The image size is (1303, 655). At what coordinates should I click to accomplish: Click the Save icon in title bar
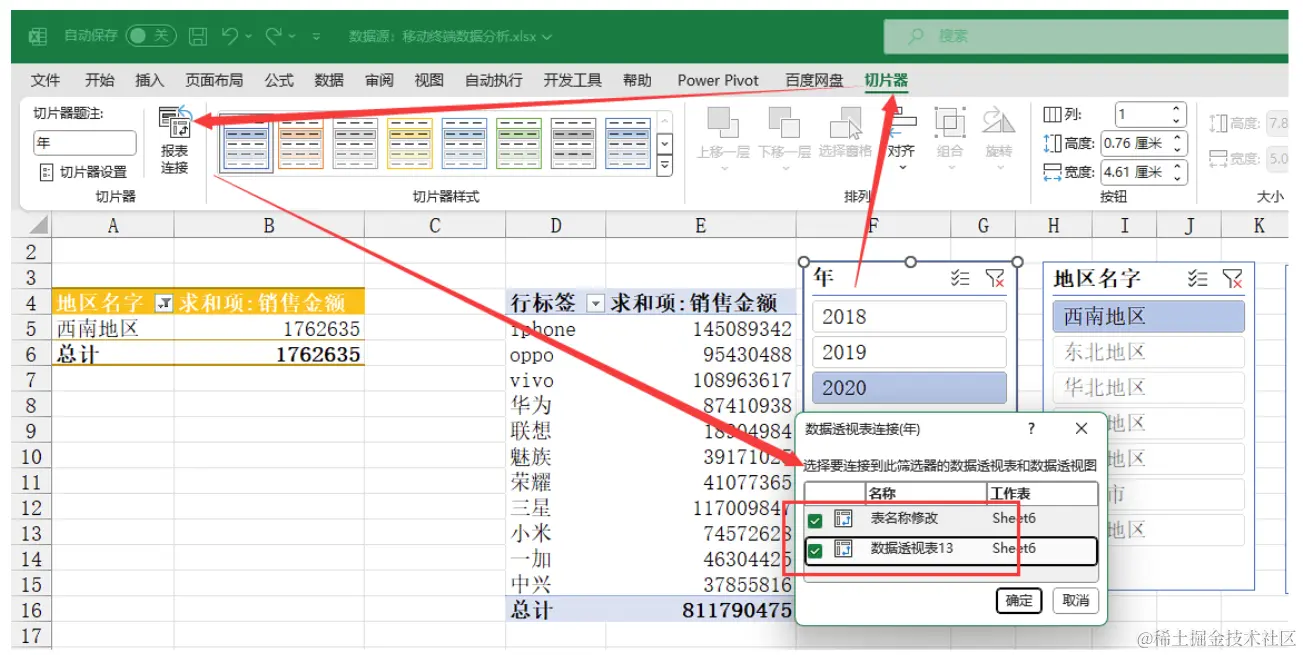(198, 36)
